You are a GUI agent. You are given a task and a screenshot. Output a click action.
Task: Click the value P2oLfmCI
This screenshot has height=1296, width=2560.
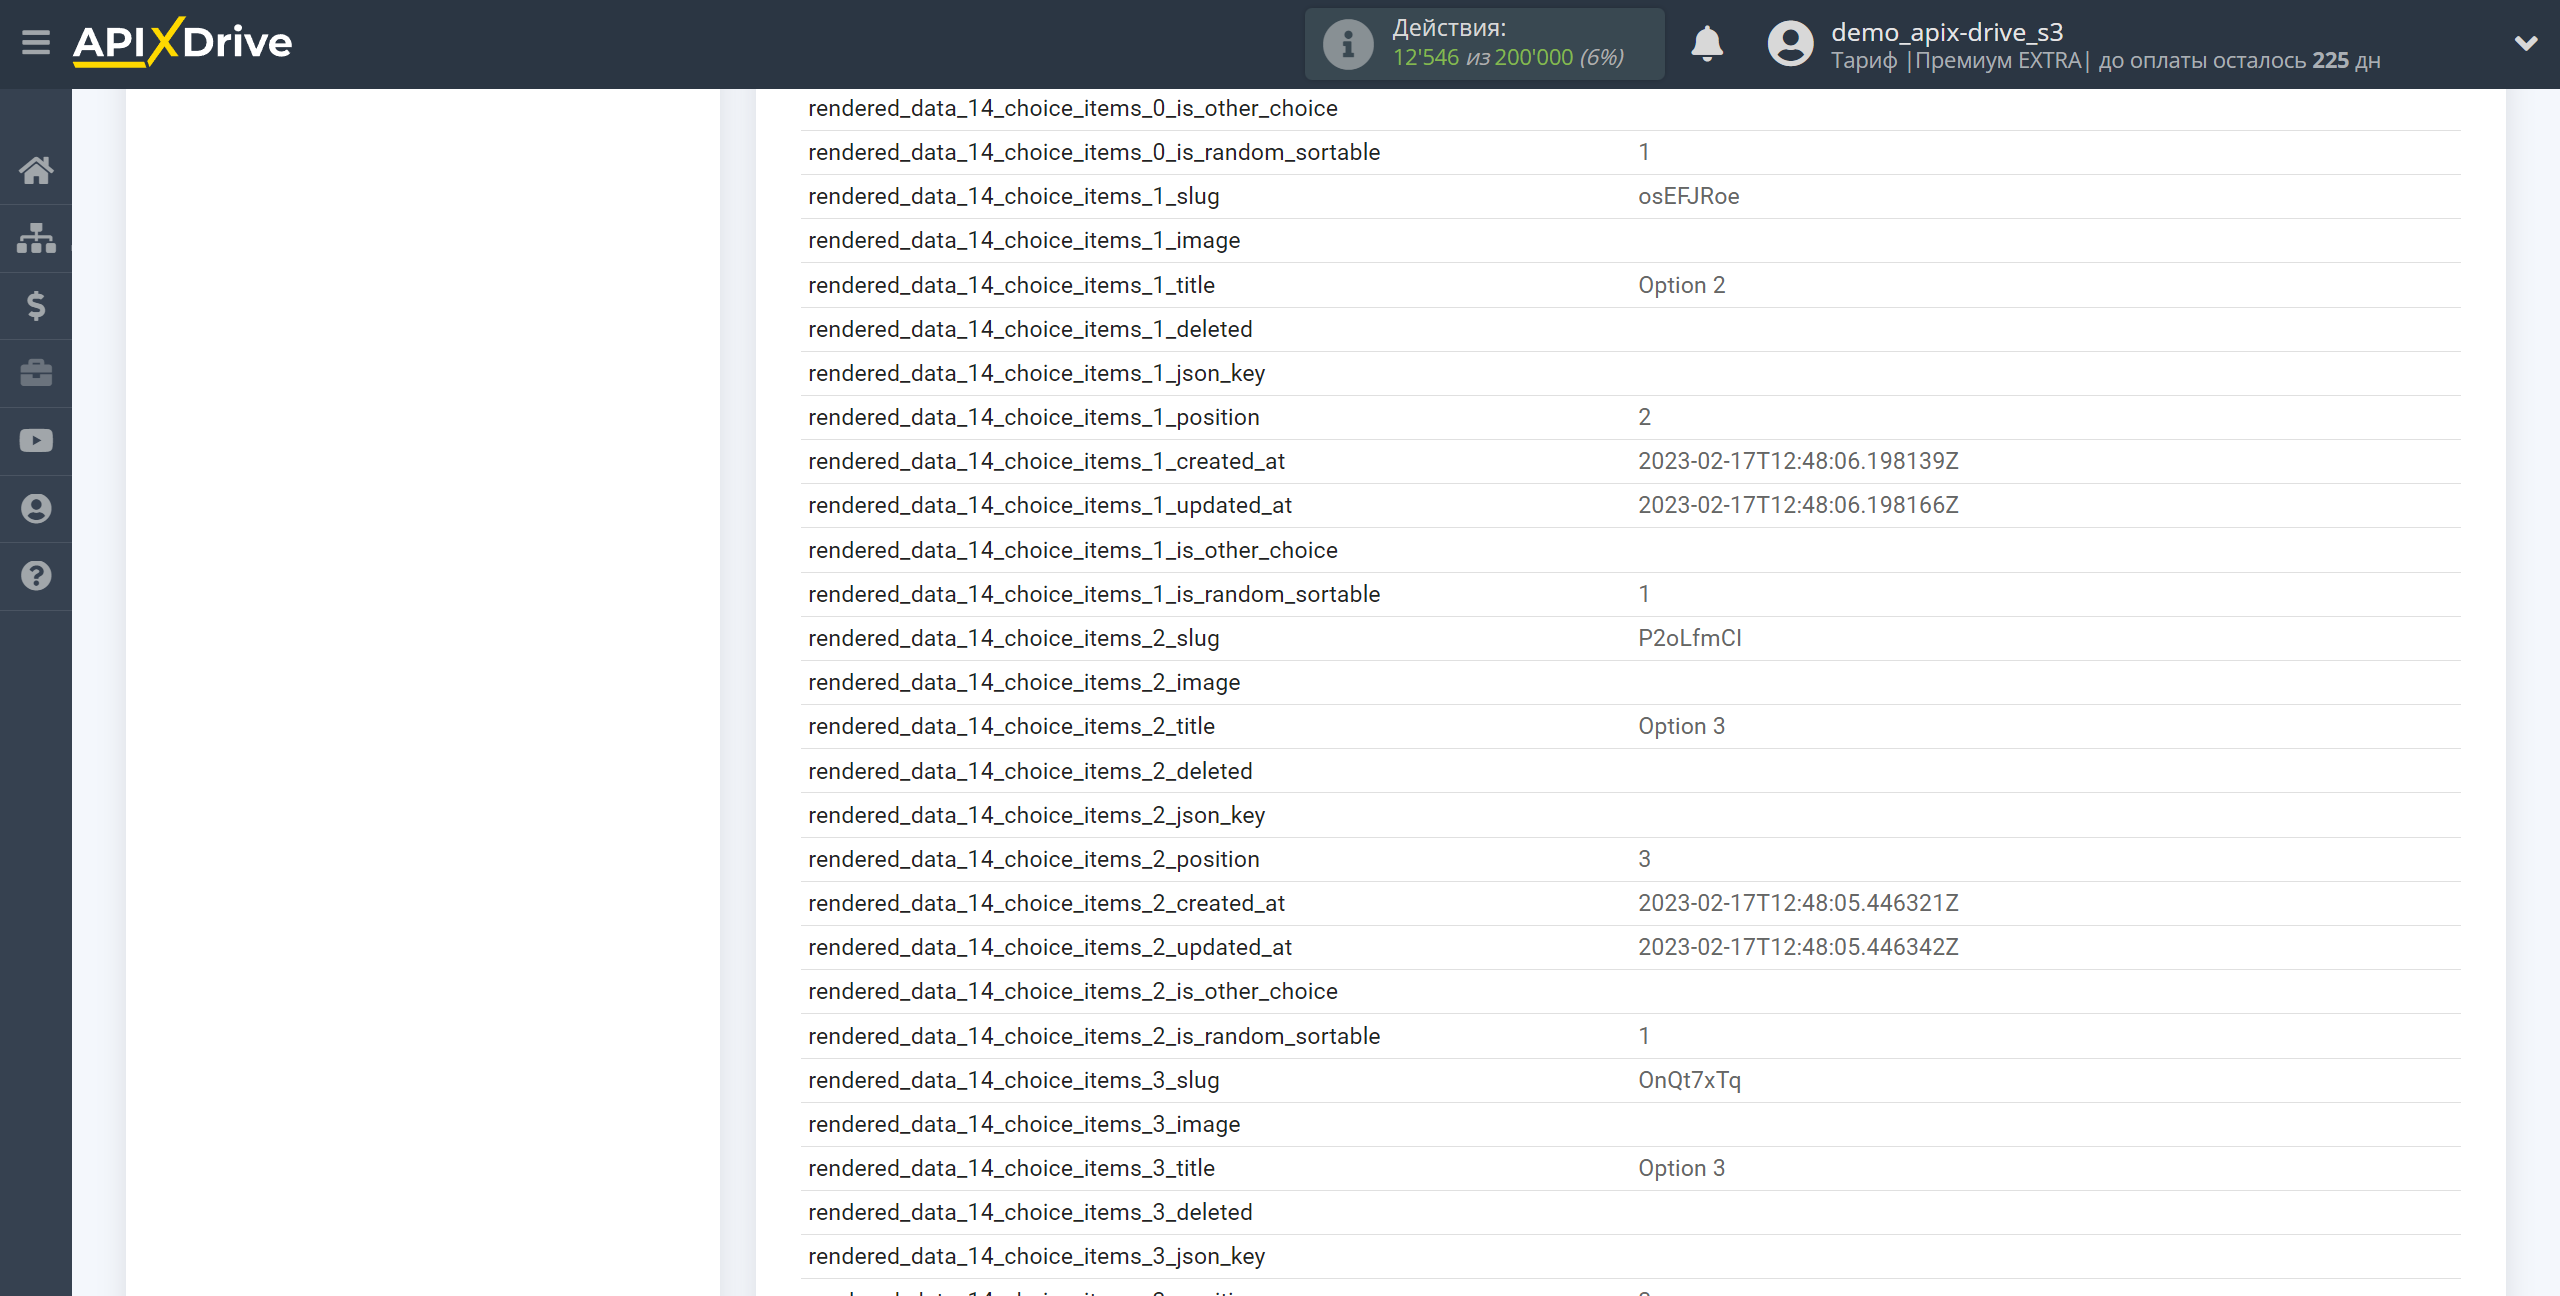1689,638
